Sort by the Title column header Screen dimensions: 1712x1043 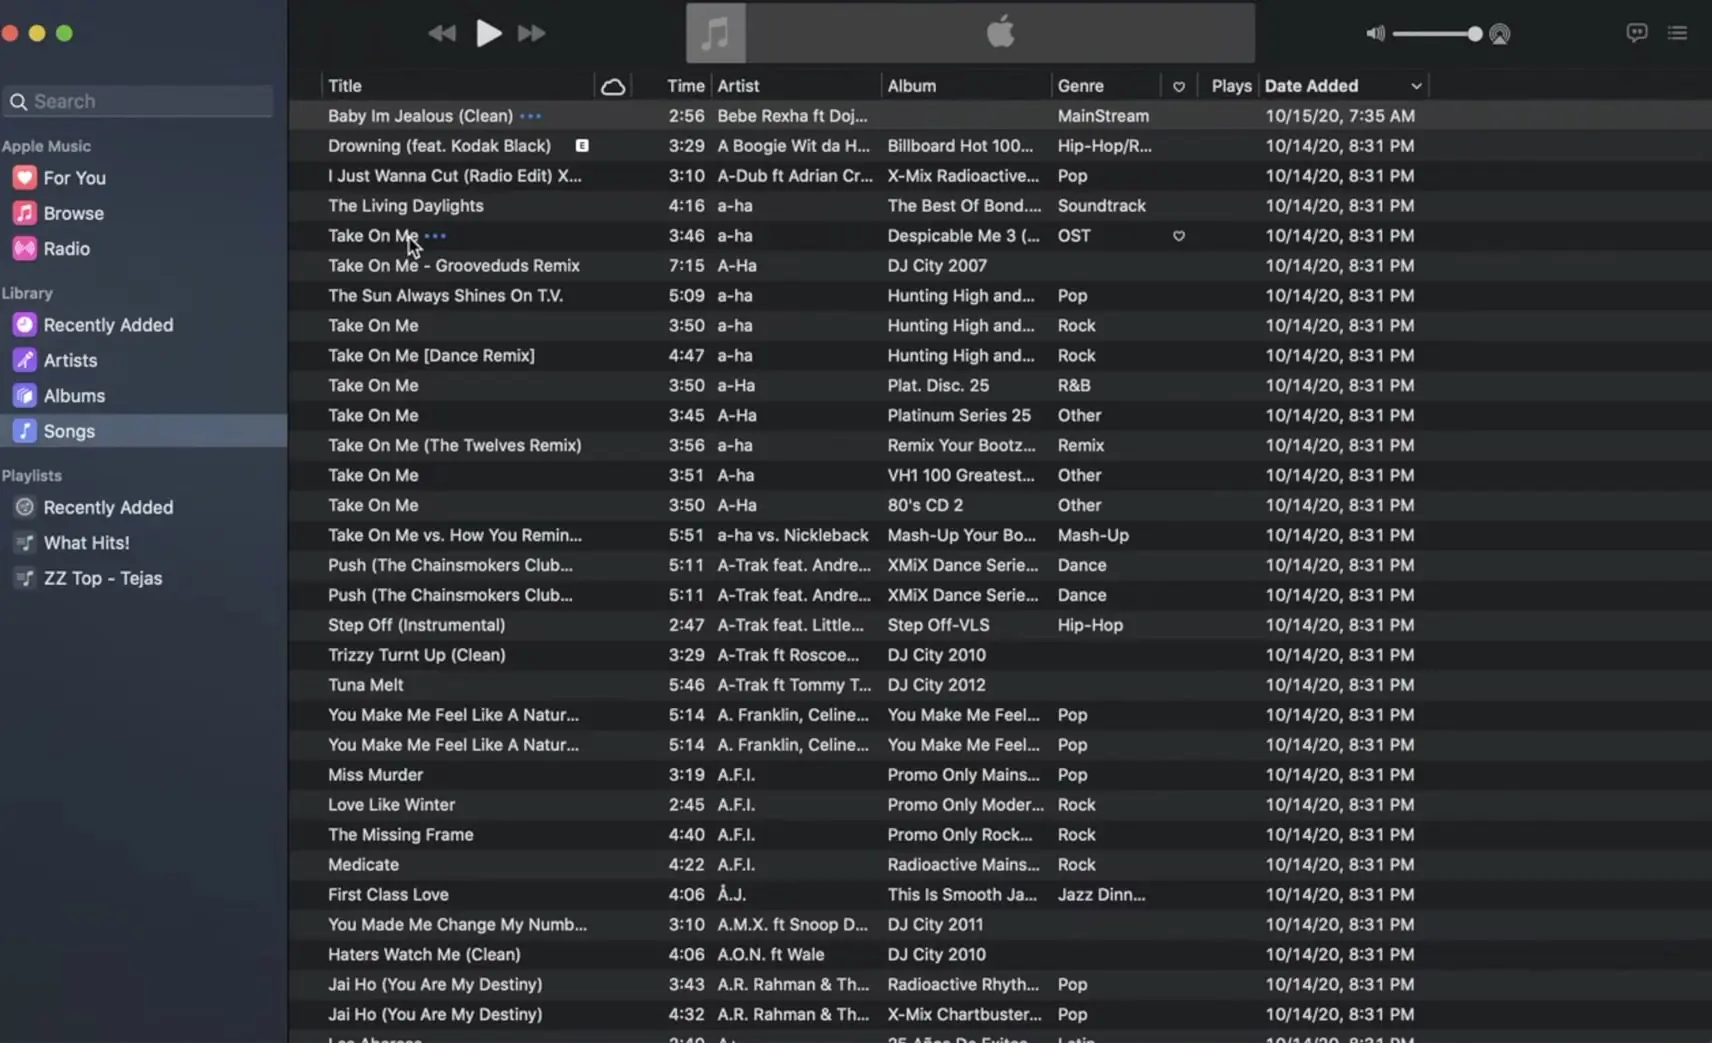click(345, 86)
